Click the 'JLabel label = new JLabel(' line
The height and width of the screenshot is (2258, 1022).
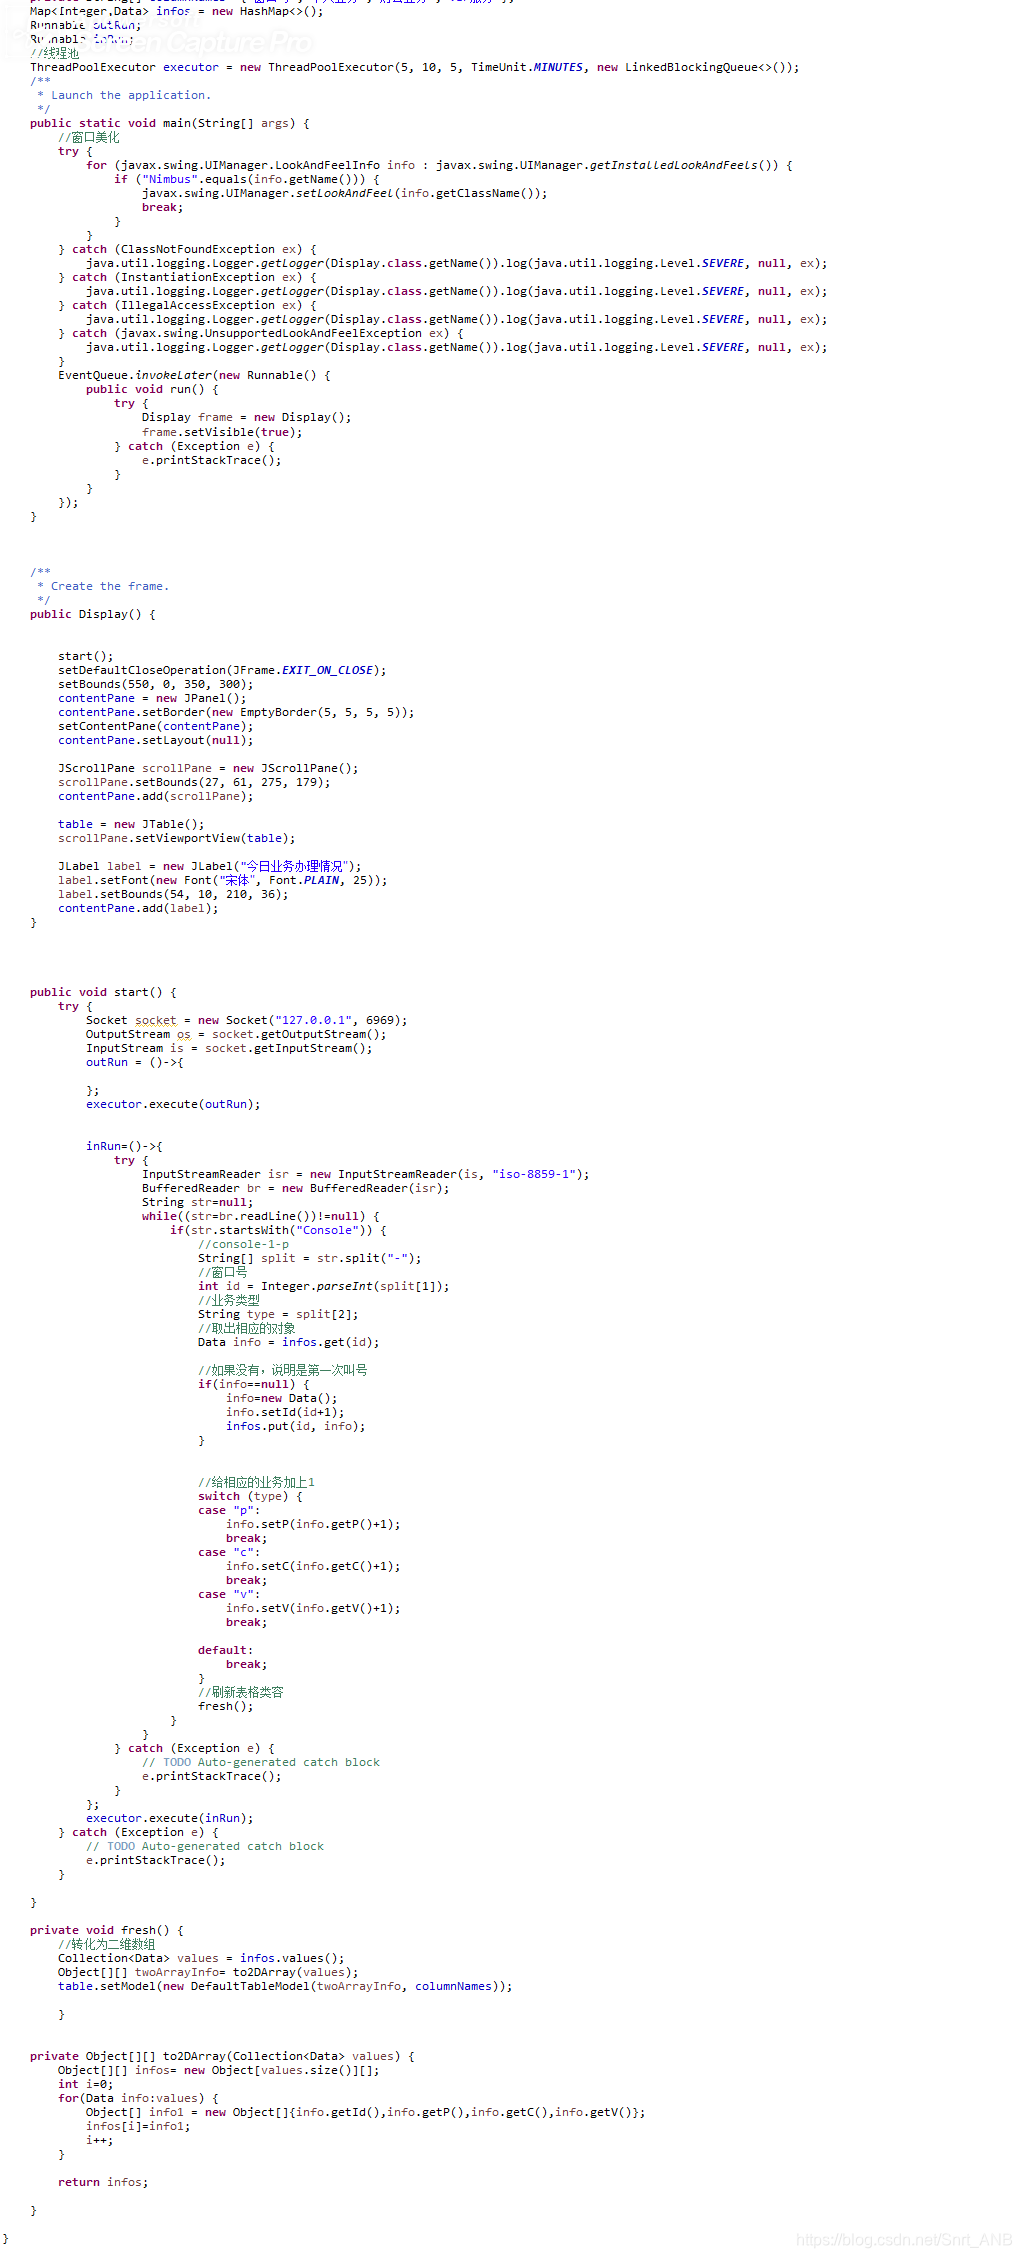tap(209, 866)
